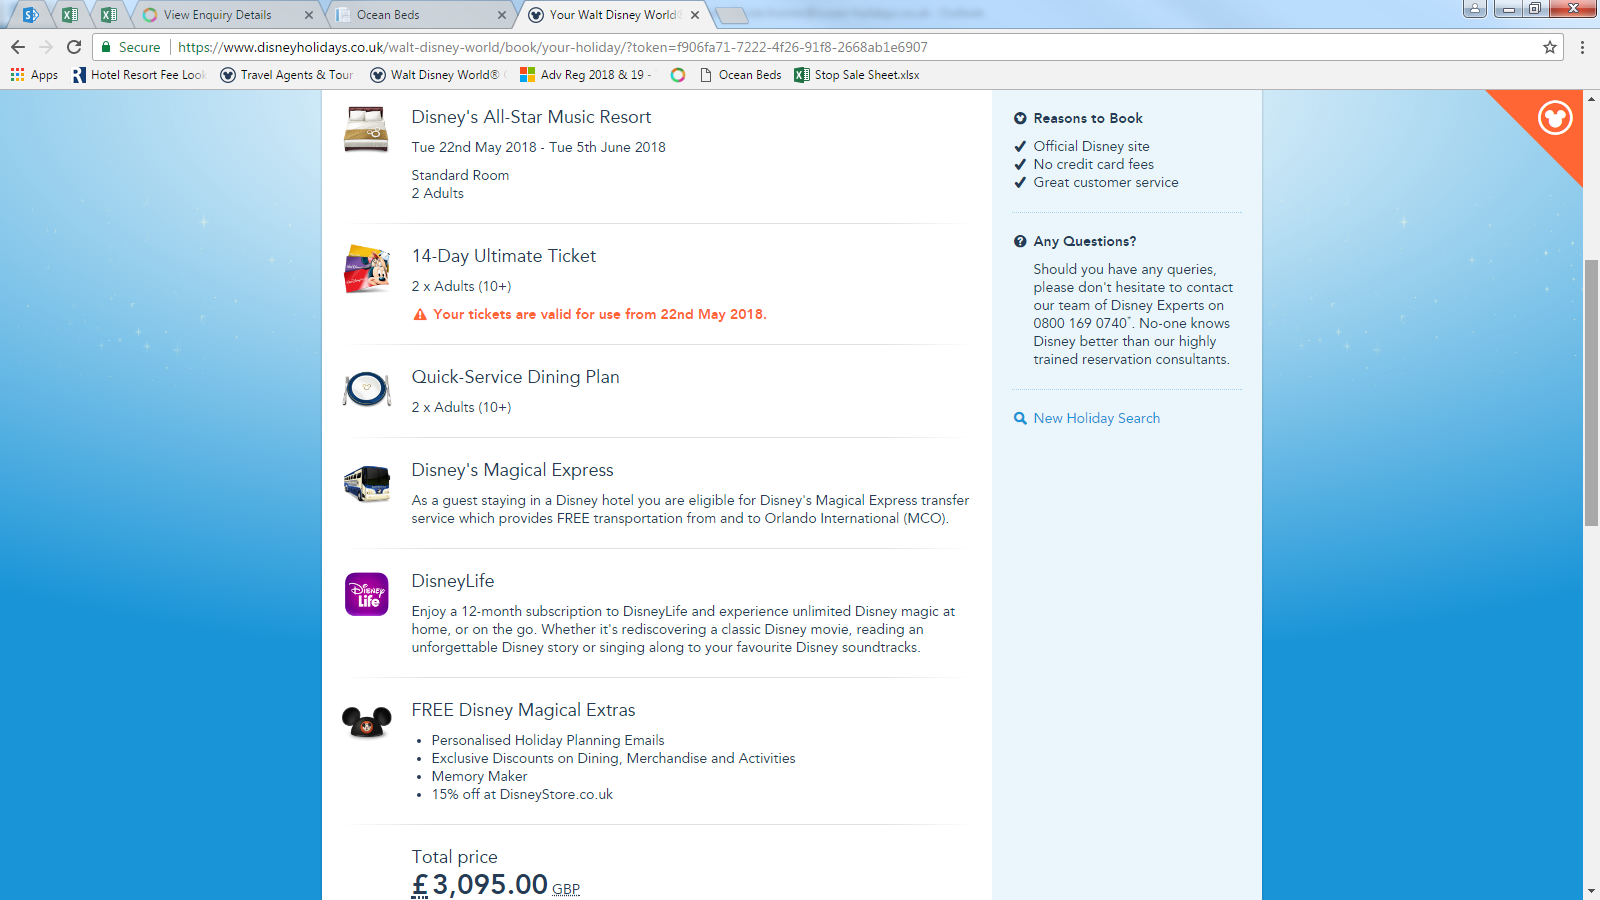Click the Magical Express bus icon

click(x=366, y=484)
